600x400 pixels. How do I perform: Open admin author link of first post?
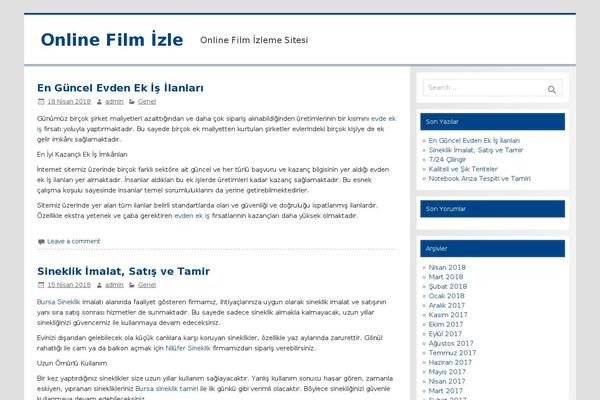114,101
